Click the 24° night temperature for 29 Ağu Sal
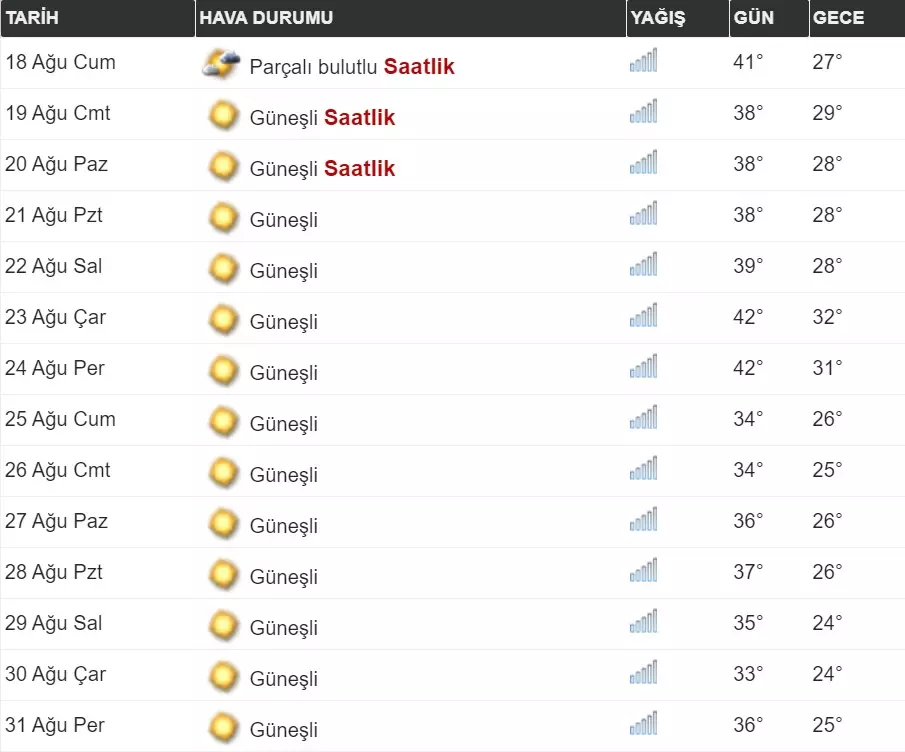The width and height of the screenshot is (905, 752). click(827, 623)
